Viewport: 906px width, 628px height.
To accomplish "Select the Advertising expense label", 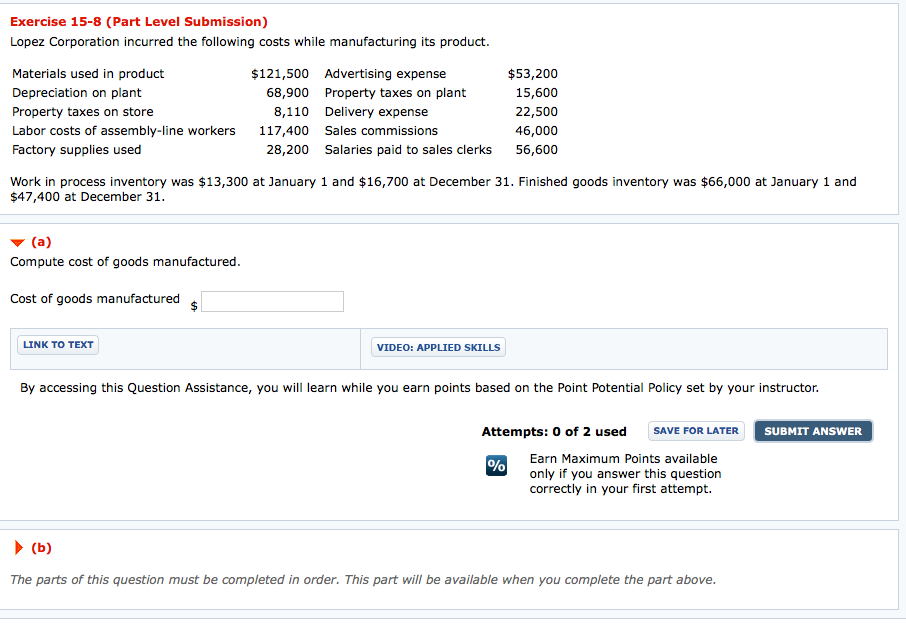I will tap(386, 74).
